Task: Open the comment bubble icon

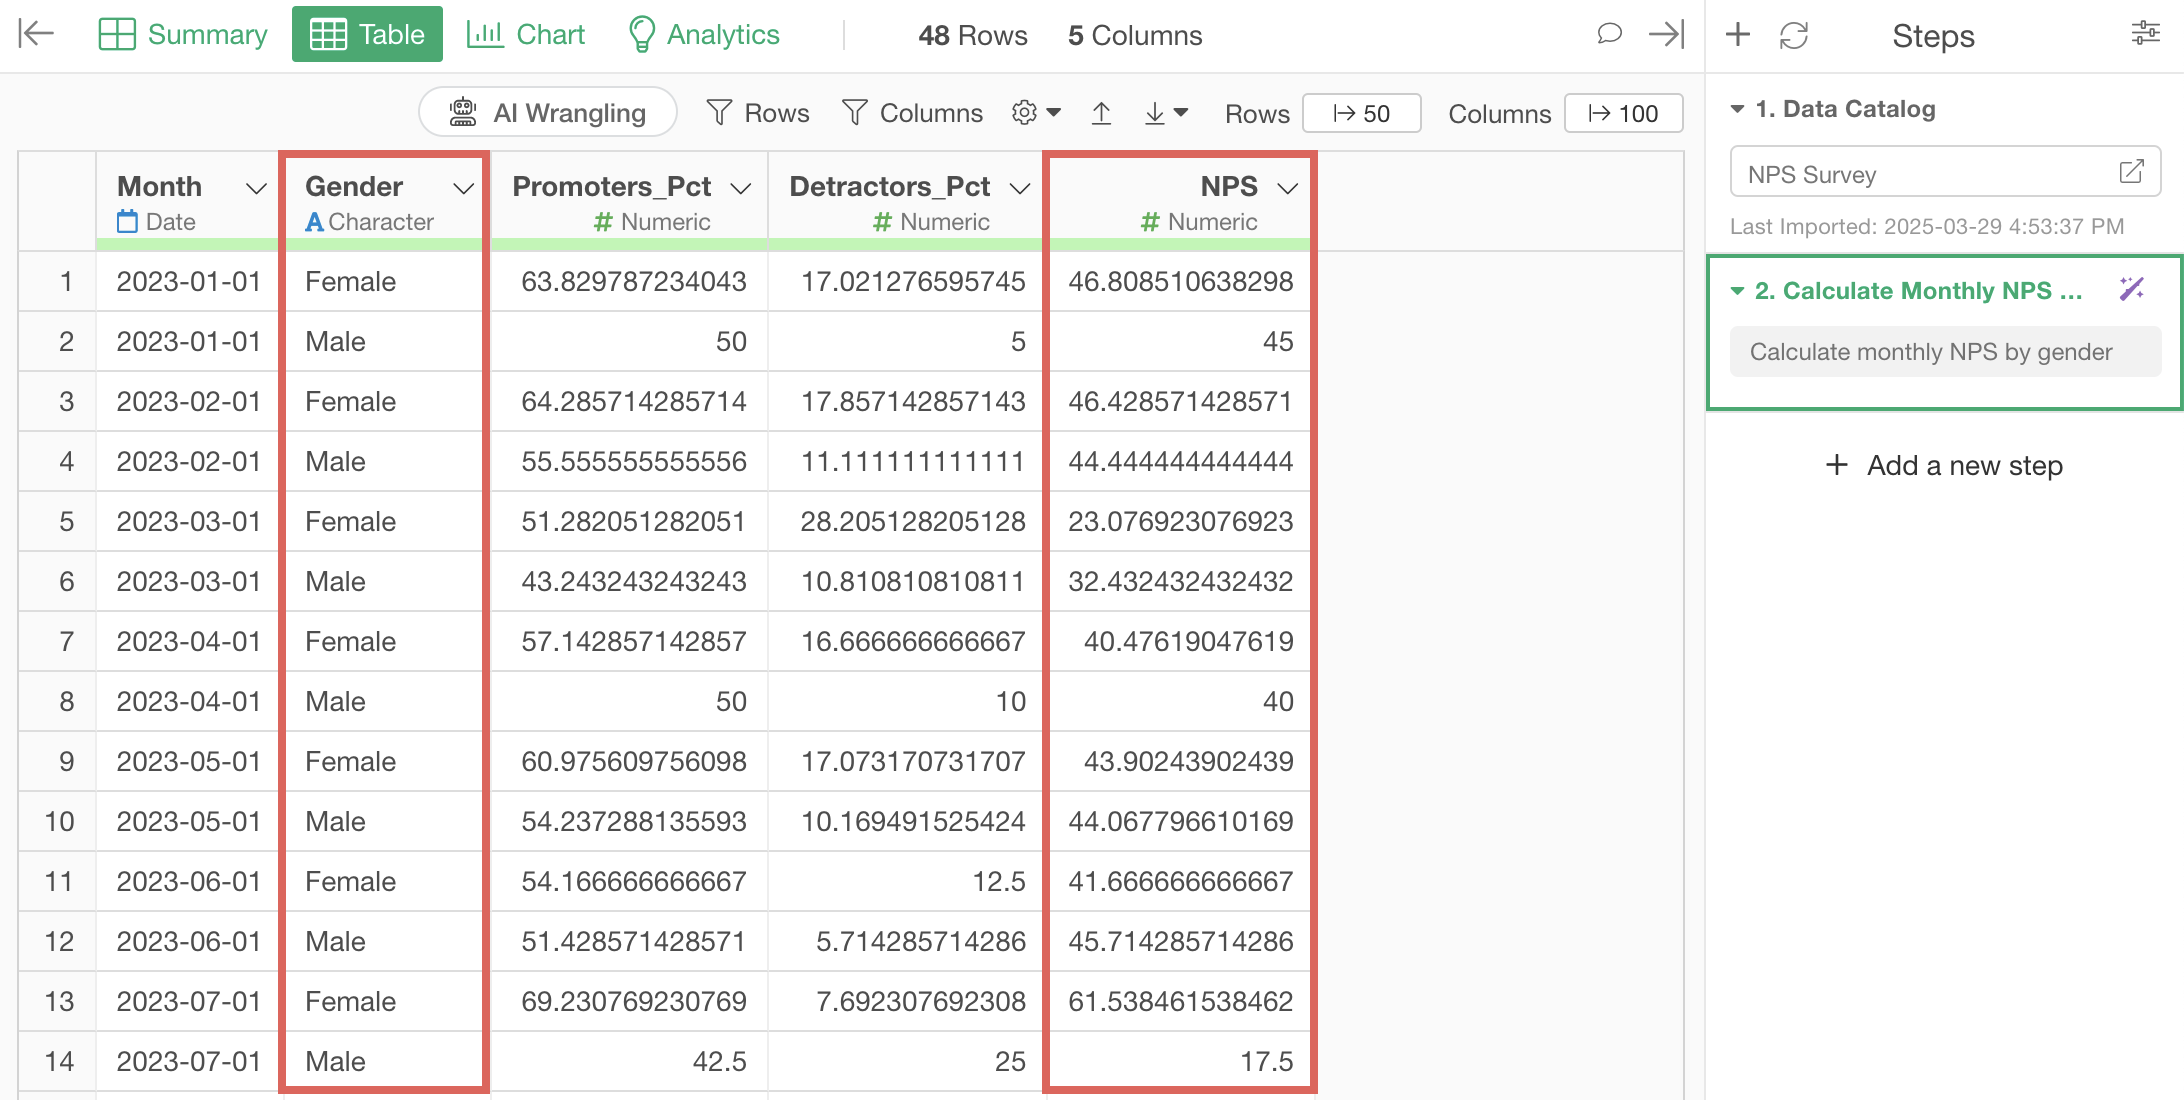Action: click(1609, 34)
